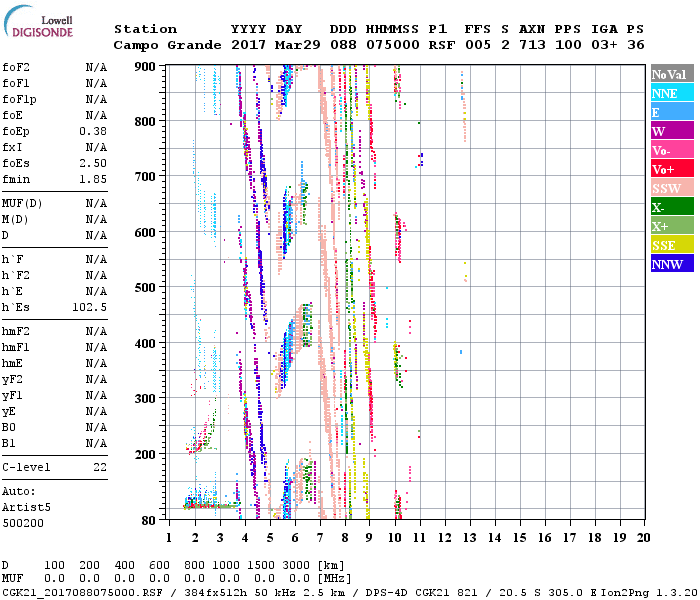Click the station name 'Campo Grande'
Viewport: 700px width, 600px height.
(167, 45)
